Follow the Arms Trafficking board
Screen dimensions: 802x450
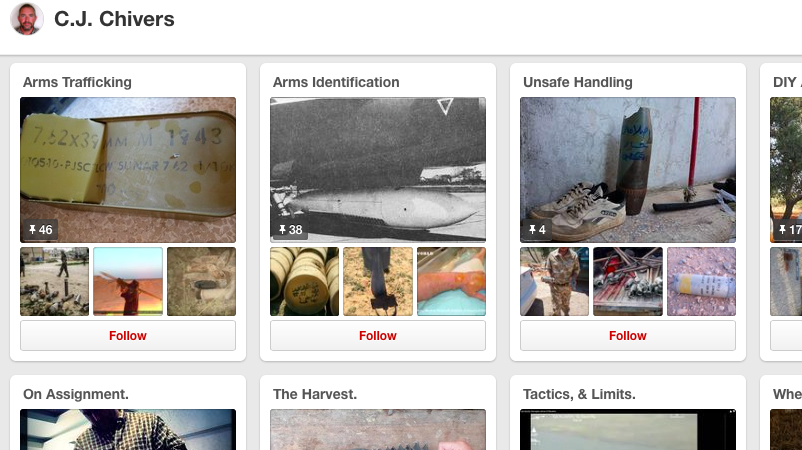[128, 336]
